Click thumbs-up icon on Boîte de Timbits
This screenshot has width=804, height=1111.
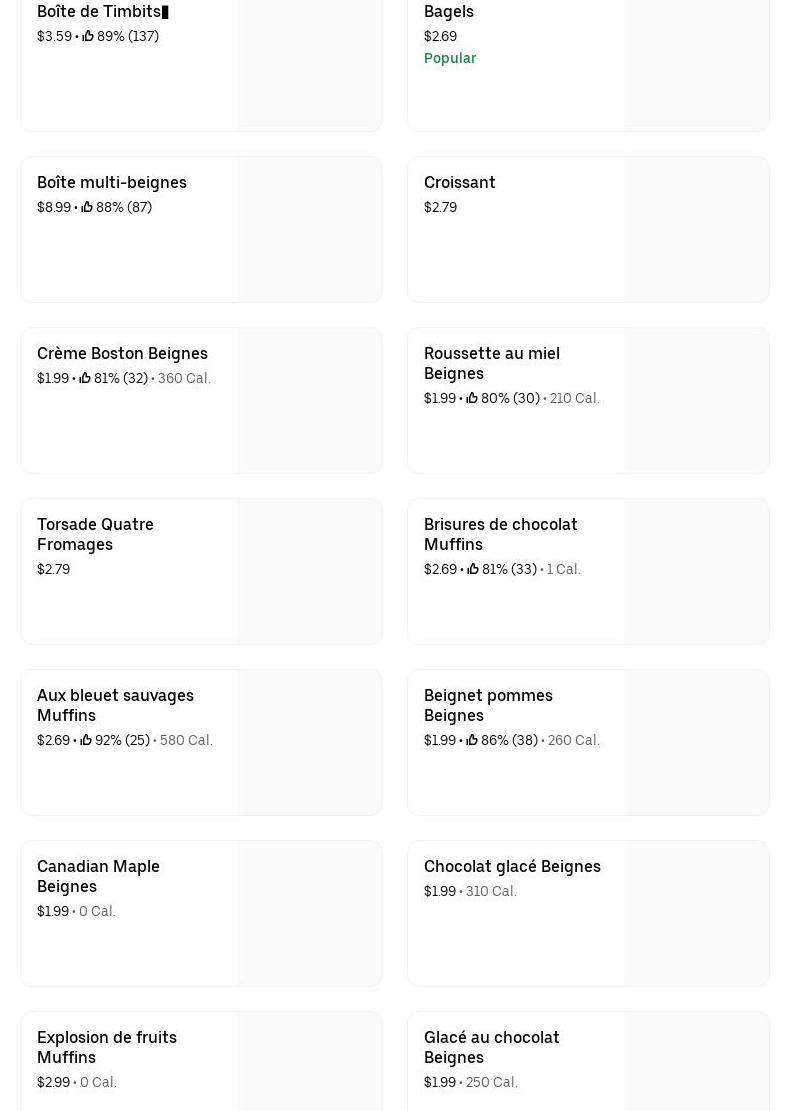[88, 36]
